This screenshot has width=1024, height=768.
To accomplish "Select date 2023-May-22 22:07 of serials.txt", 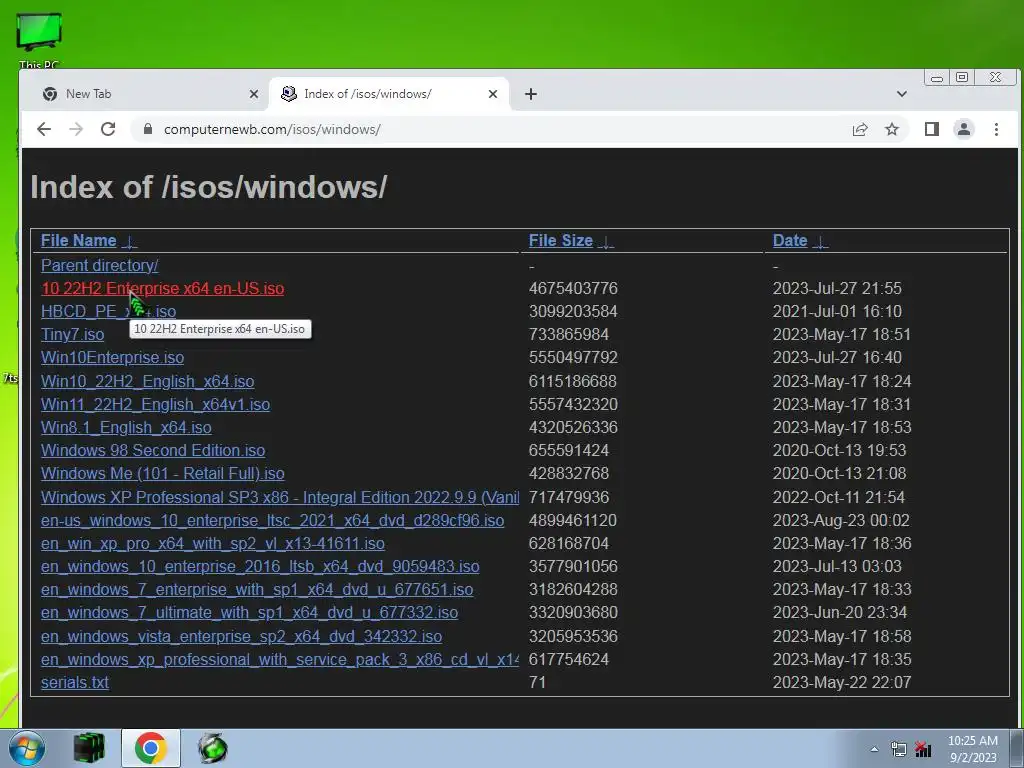I will point(842,682).
